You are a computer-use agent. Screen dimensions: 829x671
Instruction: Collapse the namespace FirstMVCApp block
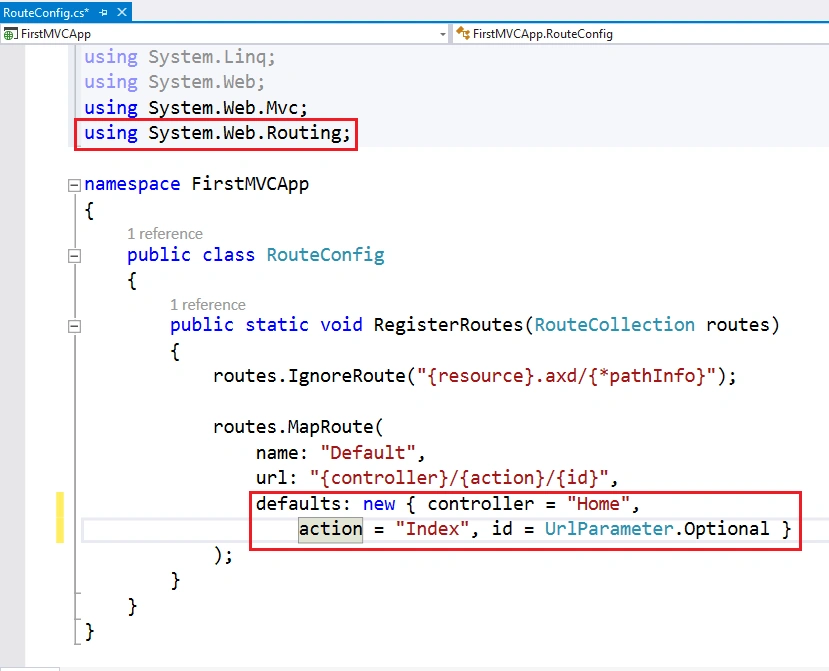click(74, 185)
